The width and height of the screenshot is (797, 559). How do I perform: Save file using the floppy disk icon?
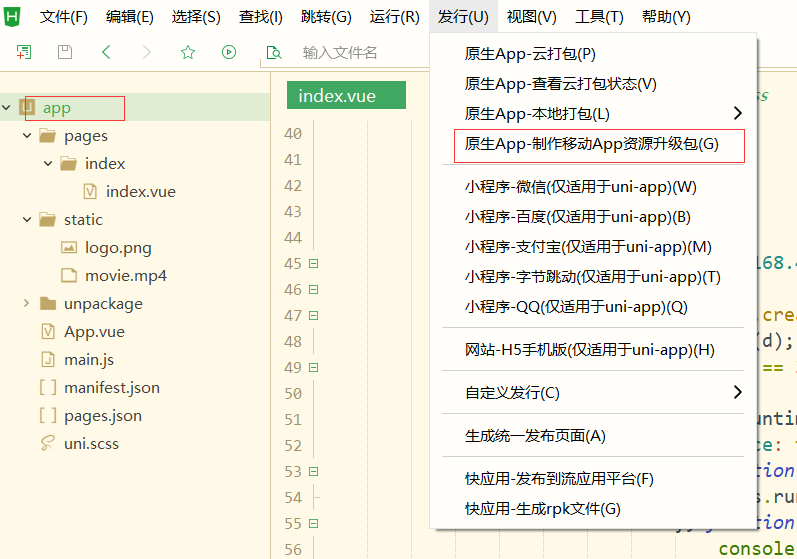pyautogui.click(x=65, y=52)
